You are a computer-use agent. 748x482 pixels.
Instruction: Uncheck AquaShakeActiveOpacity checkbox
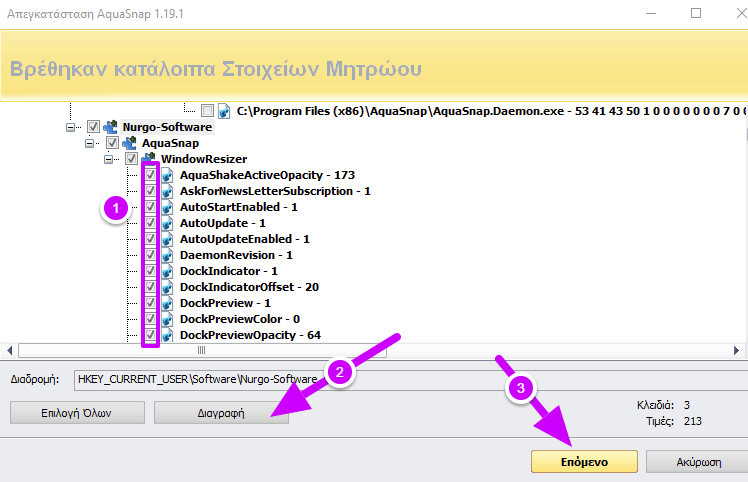coord(150,175)
